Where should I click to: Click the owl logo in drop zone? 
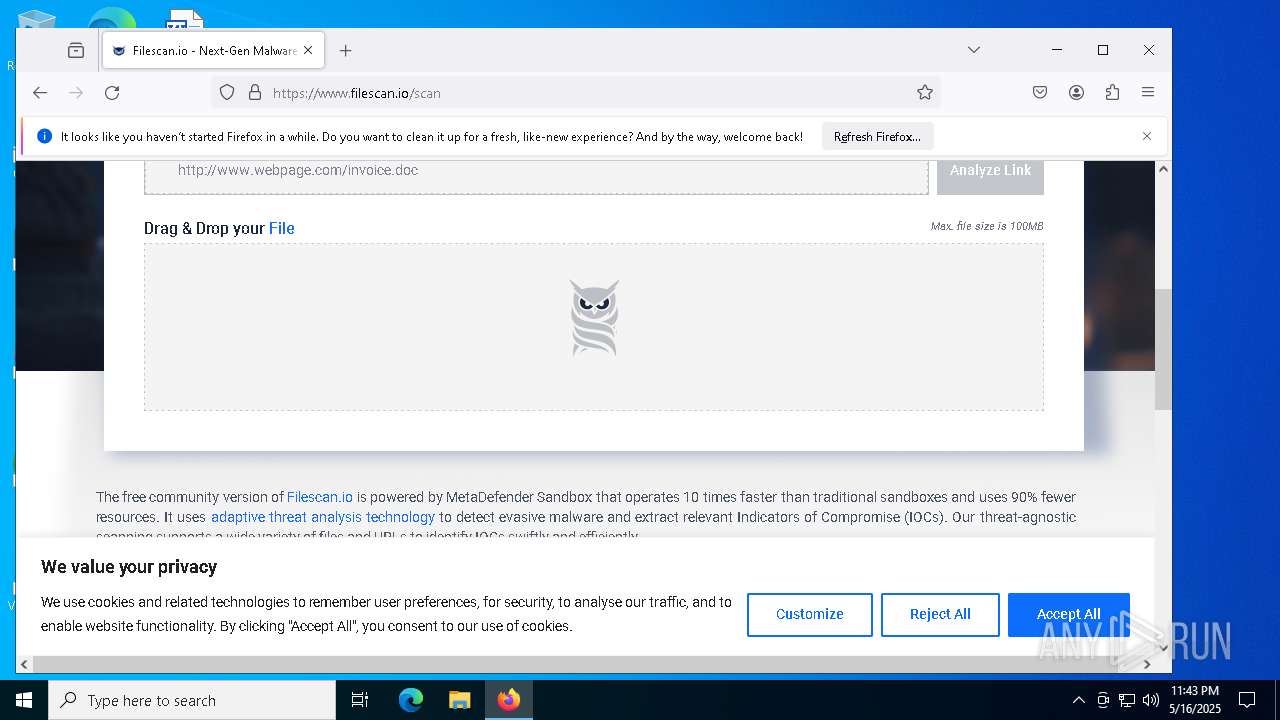[594, 318]
